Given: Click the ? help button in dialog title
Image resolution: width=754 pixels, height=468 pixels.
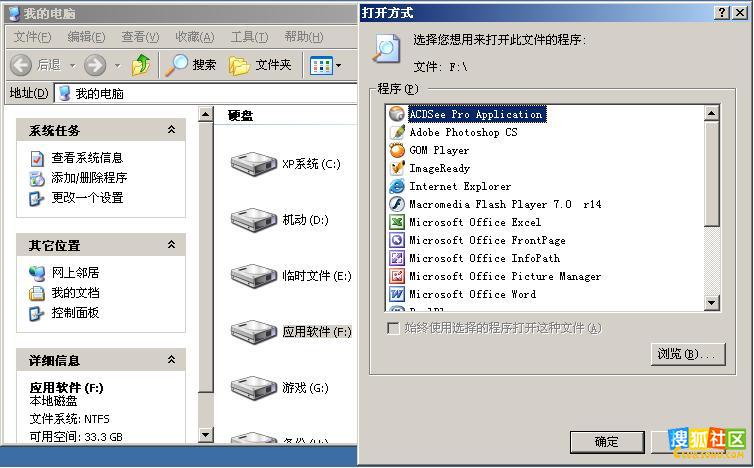Looking at the screenshot, I should pos(722,13).
